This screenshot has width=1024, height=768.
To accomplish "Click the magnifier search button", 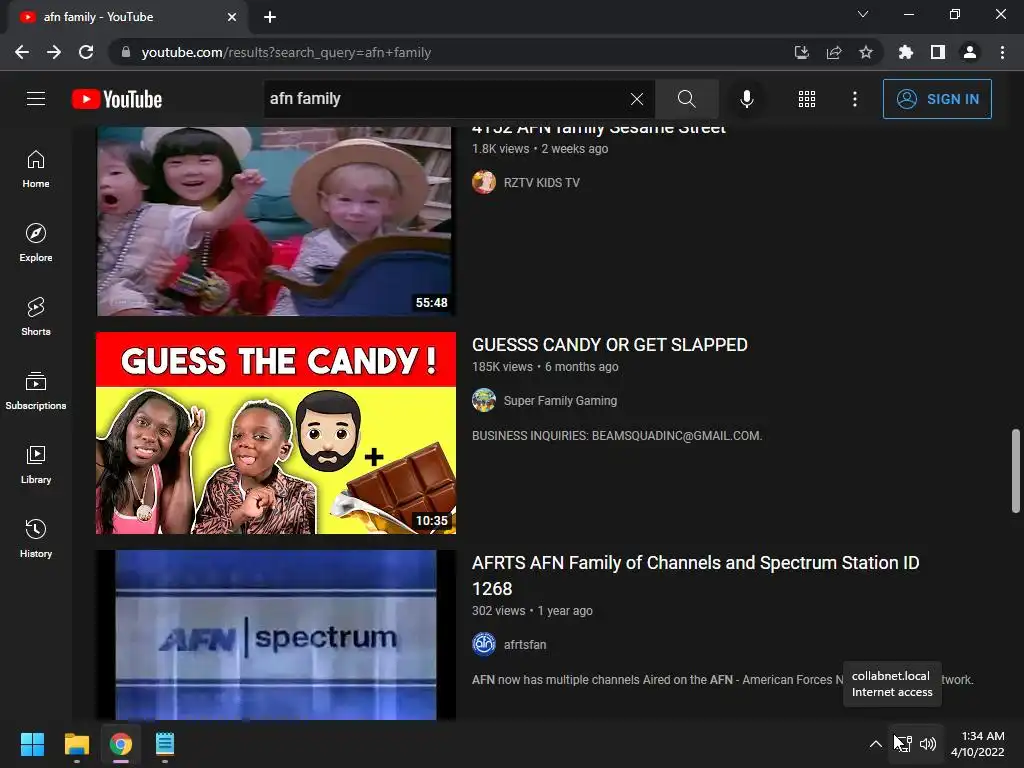I will pyautogui.click(x=686, y=99).
